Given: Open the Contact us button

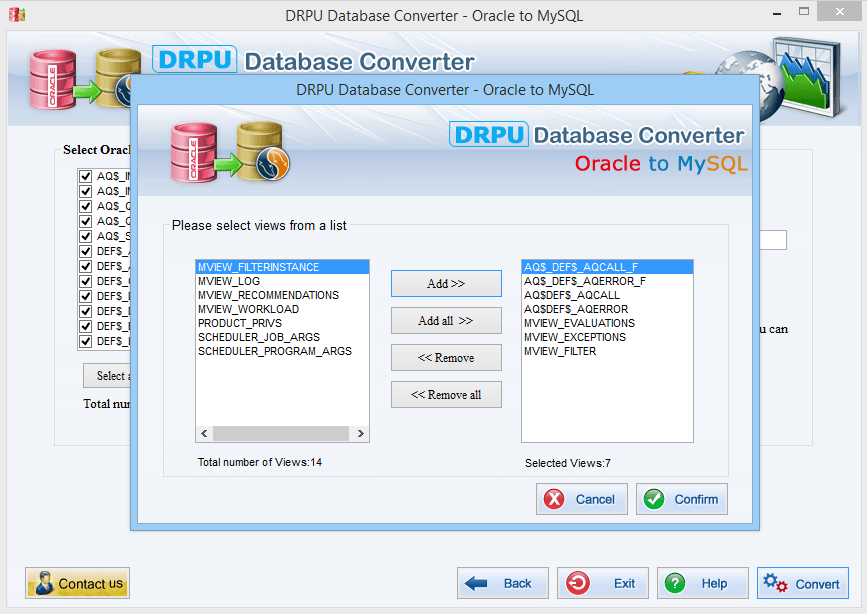Looking at the screenshot, I should click(x=77, y=583).
